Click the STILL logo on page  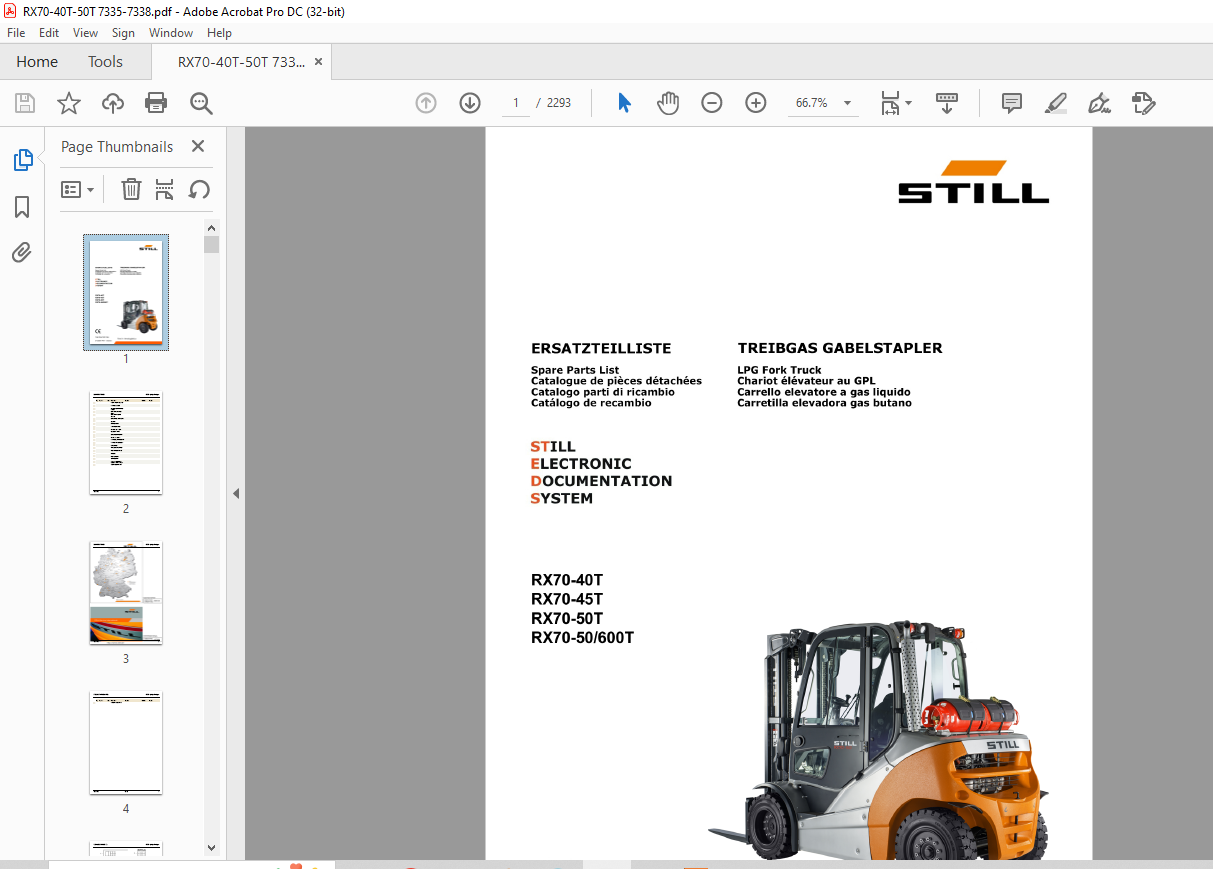click(973, 182)
